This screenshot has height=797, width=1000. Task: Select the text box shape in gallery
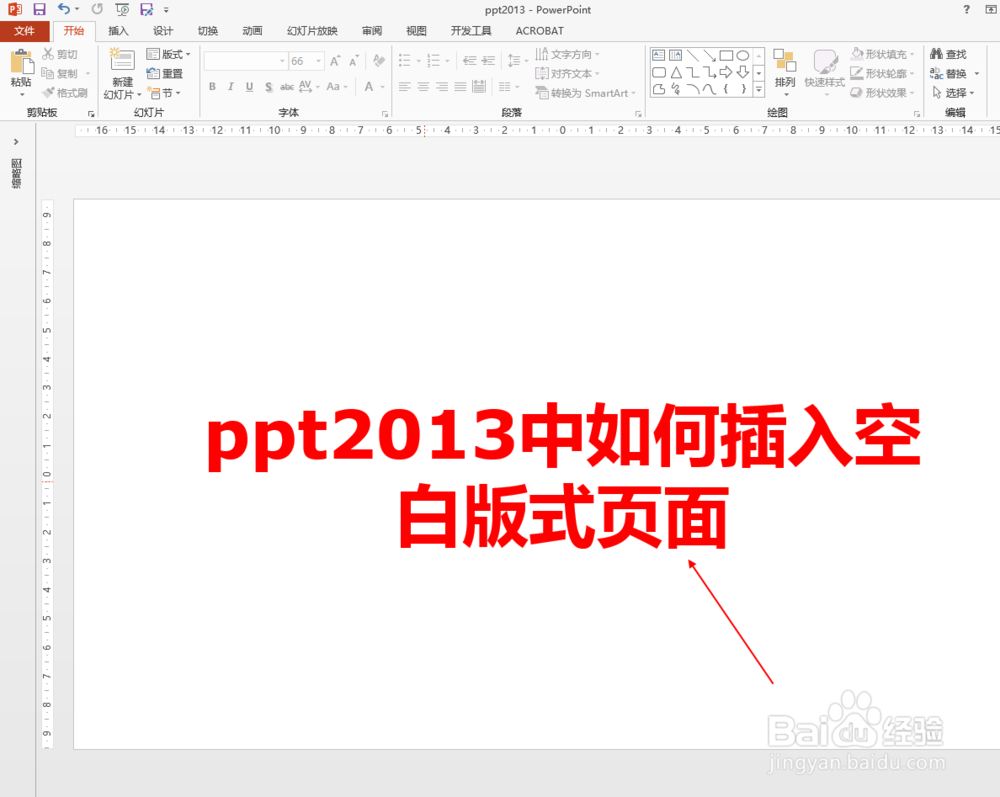pos(659,55)
